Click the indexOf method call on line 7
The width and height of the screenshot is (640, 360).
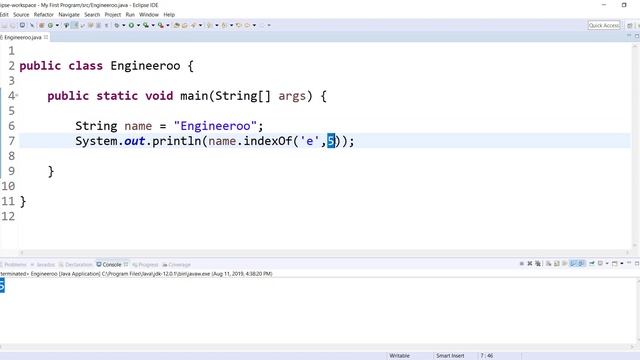268,141
